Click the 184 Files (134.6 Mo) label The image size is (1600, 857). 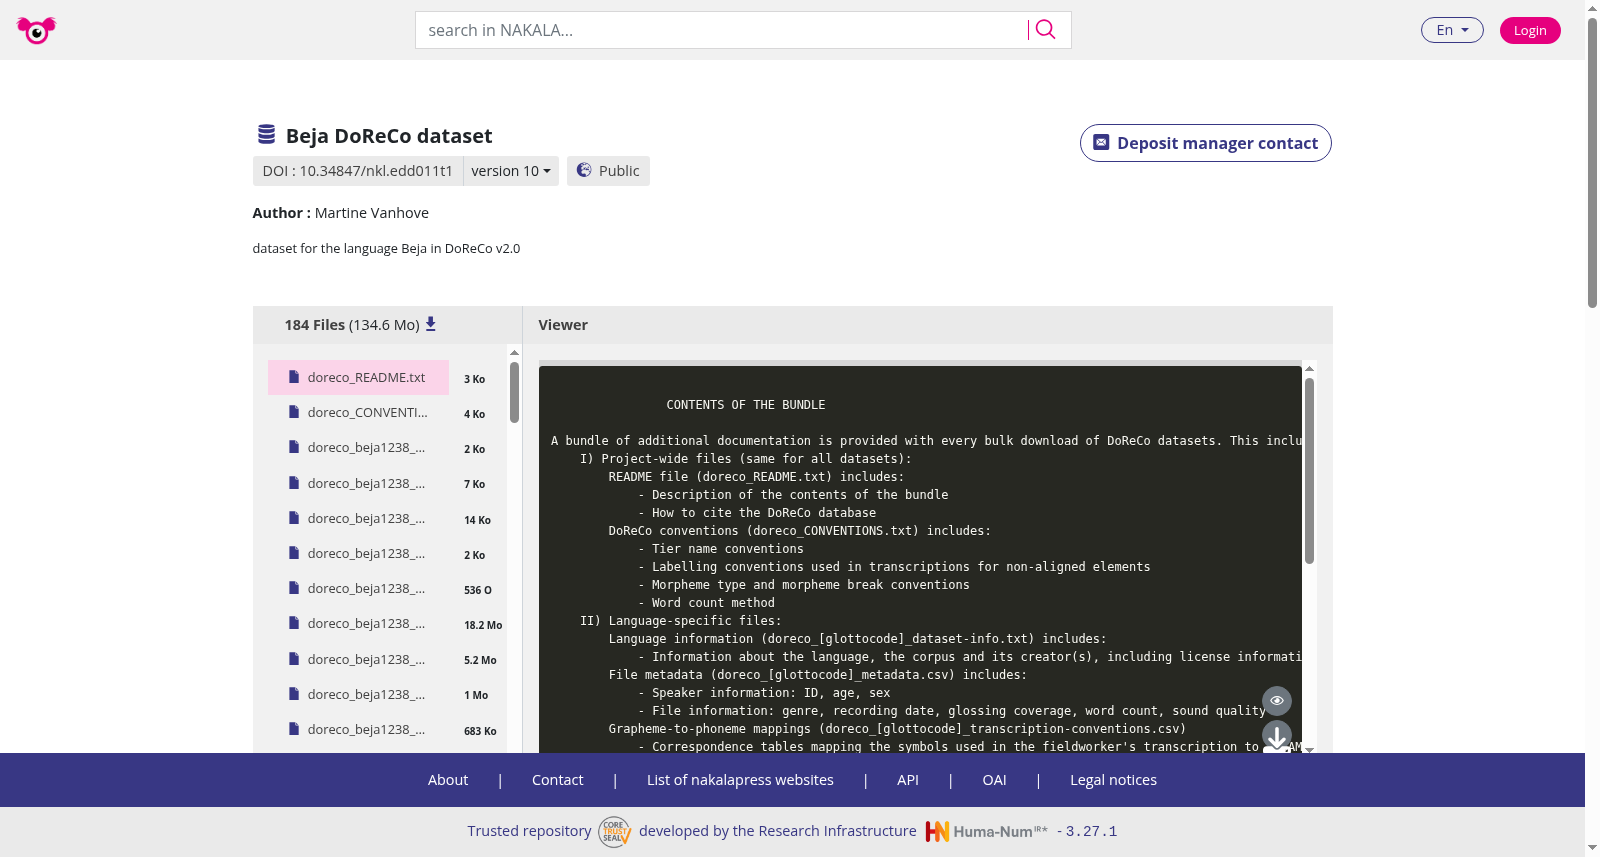coord(352,325)
